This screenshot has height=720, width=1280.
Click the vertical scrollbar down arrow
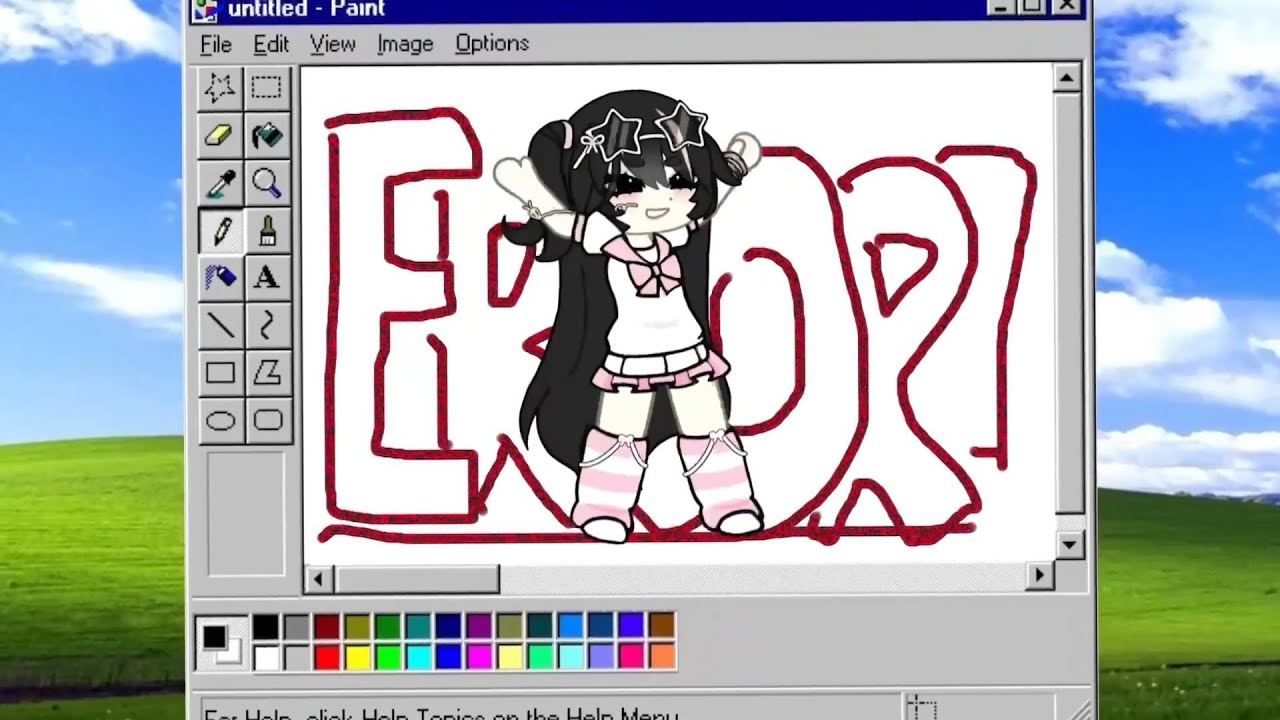coord(1068,545)
